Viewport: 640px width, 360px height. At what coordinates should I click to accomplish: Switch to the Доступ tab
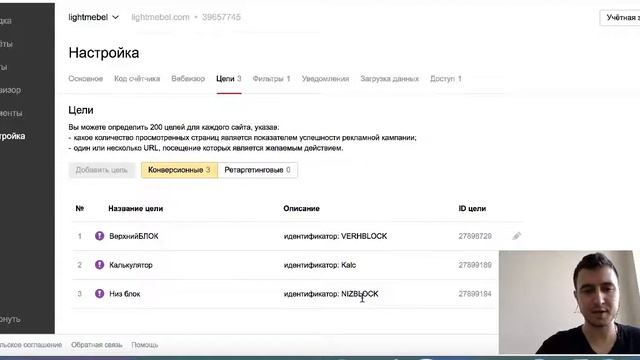[445, 78]
